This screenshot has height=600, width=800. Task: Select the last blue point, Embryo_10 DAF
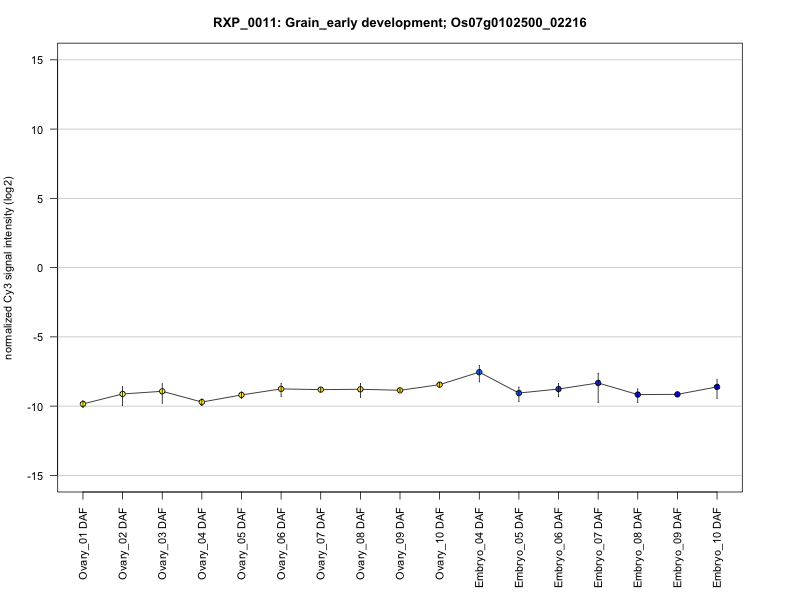(717, 387)
